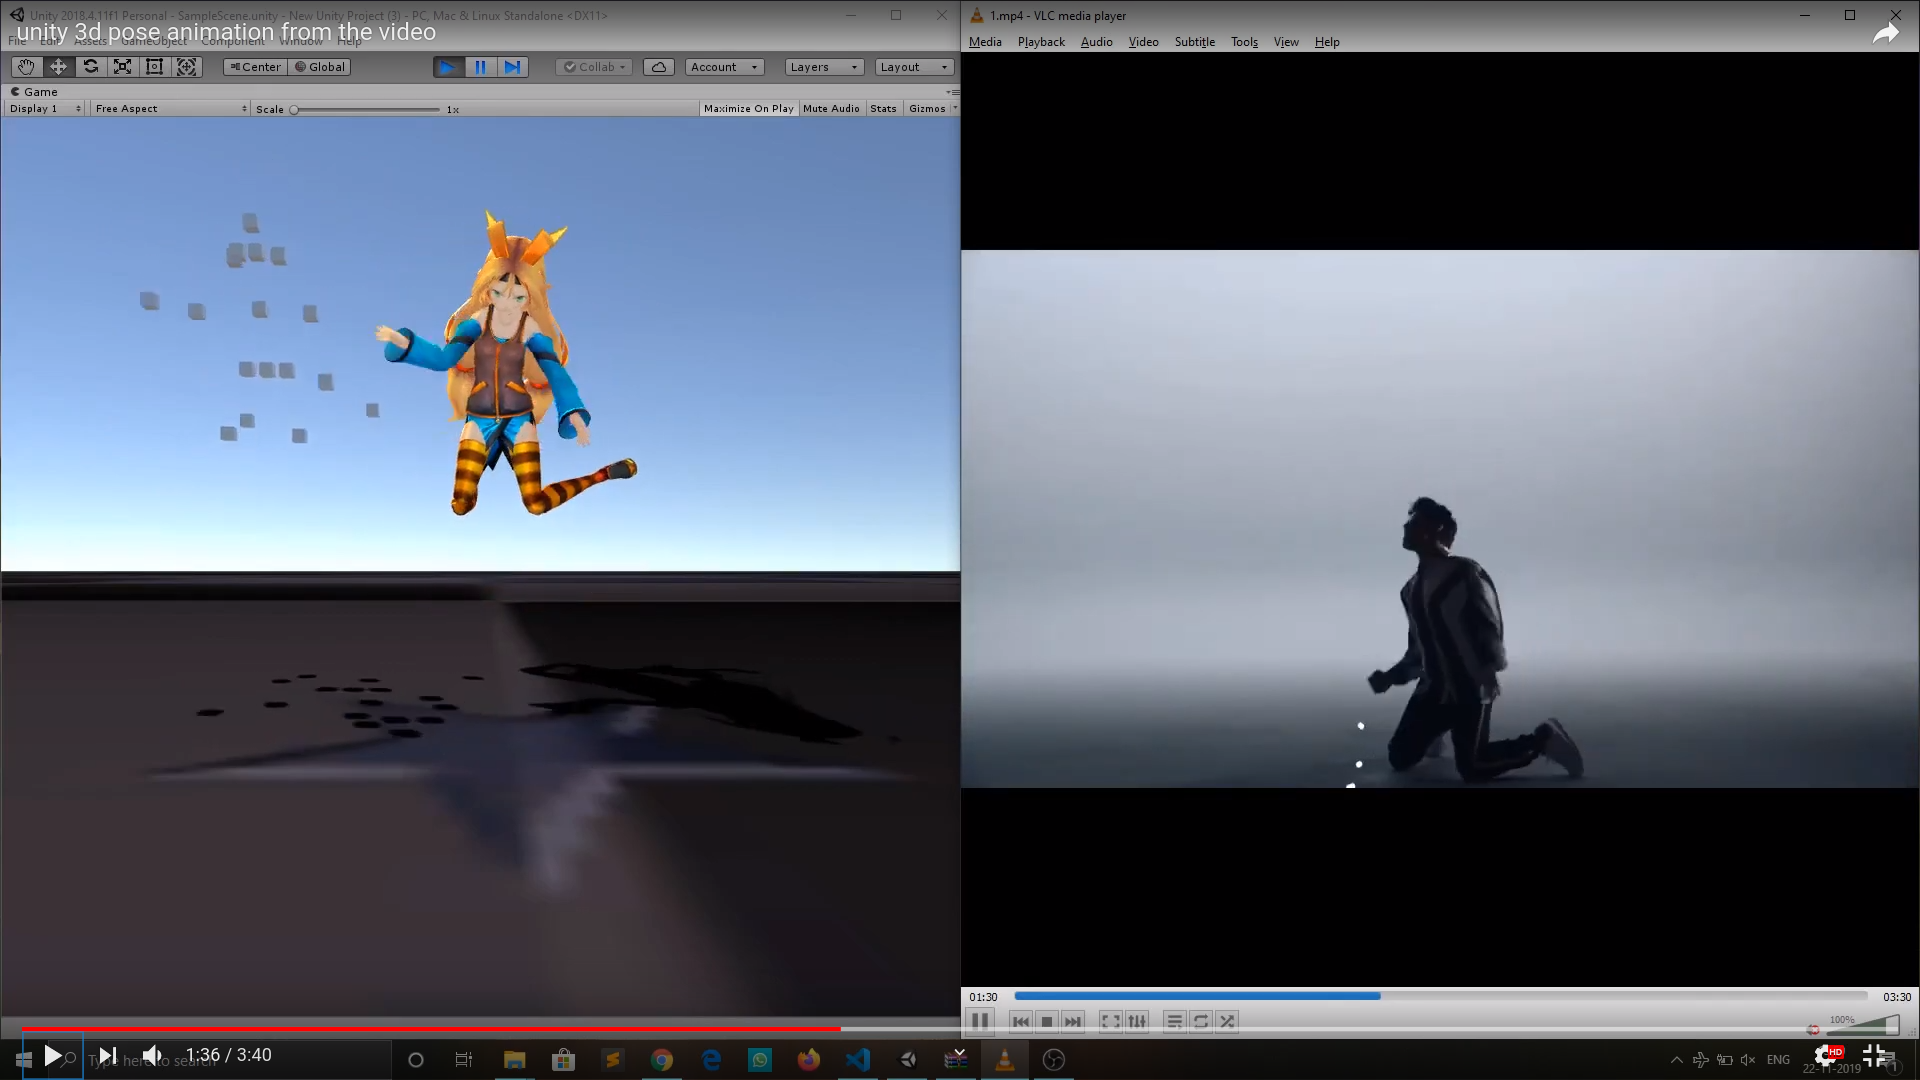
Task: Open VLC Subtitle menu
Action: pos(1194,42)
